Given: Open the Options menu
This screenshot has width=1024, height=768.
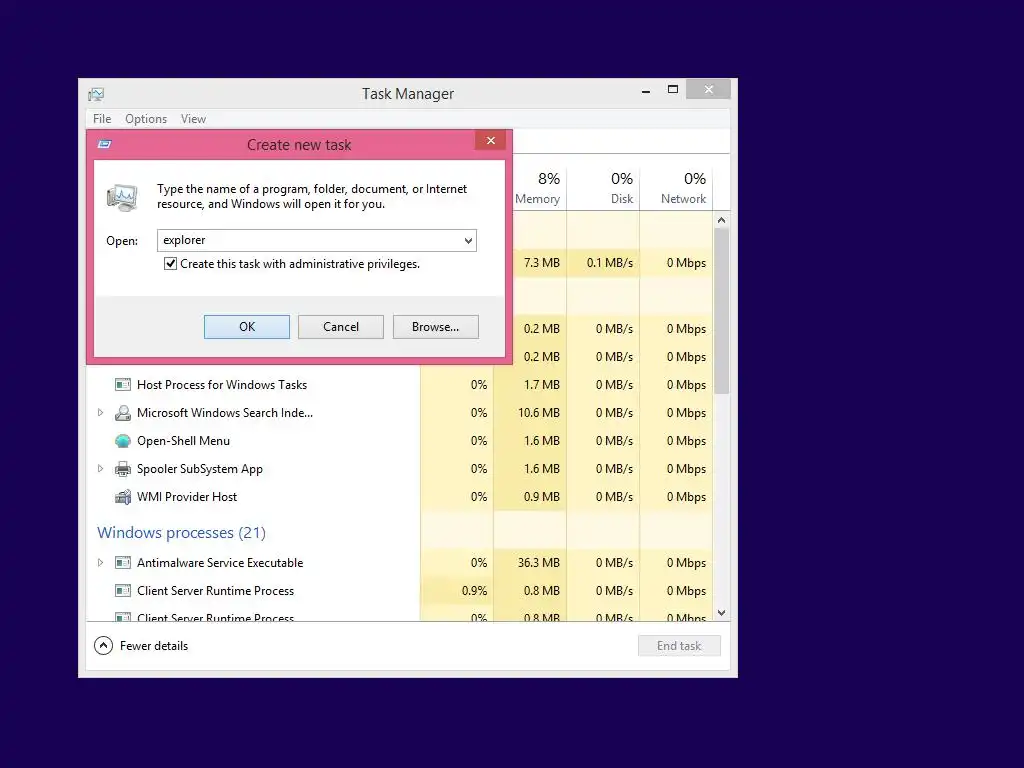Looking at the screenshot, I should [x=146, y=119].
